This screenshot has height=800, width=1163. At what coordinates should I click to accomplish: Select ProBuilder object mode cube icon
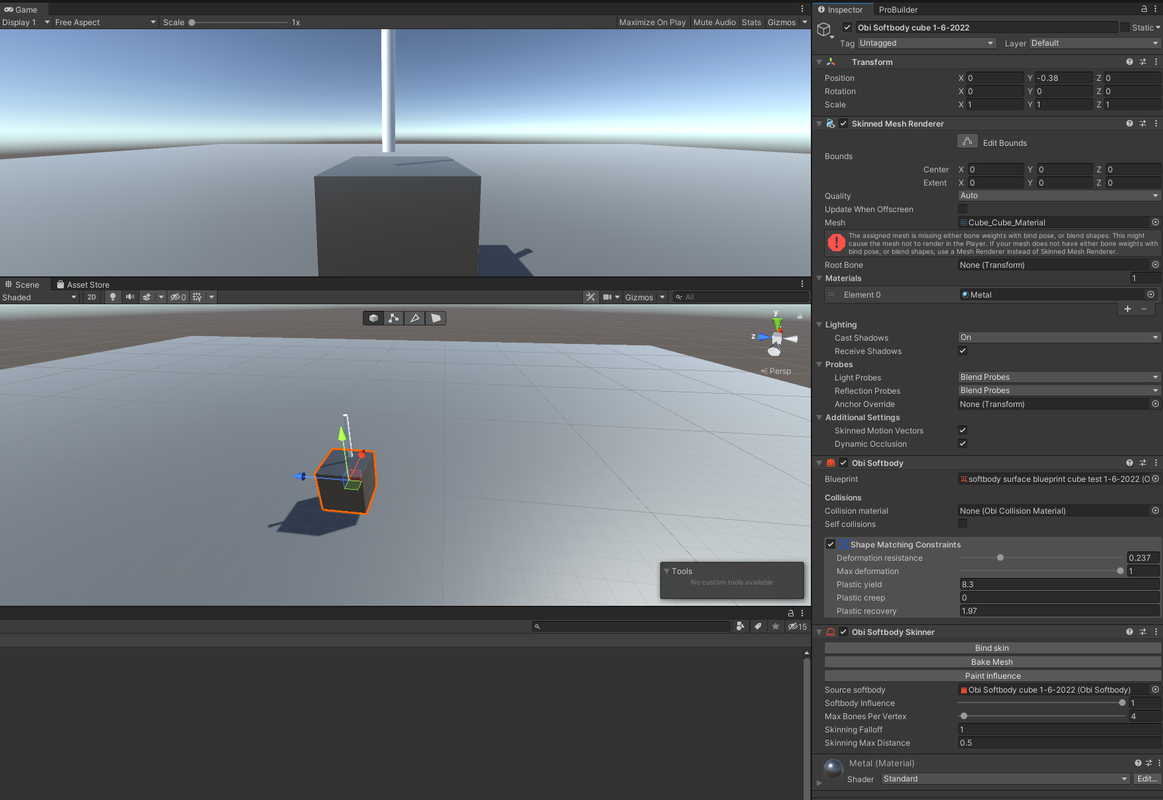pyautogui.click(x=374, y=318)
